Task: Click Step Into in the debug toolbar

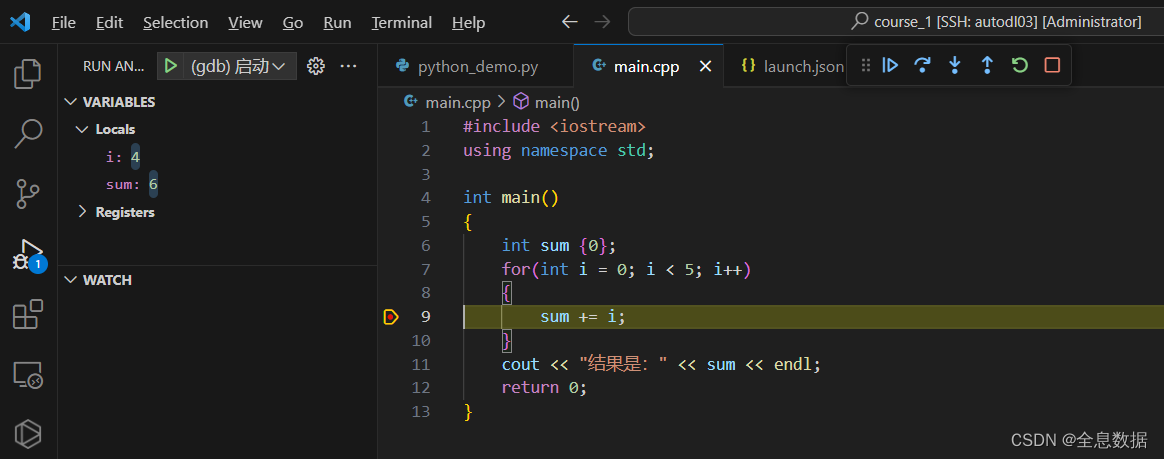Action: pos(955,65)
